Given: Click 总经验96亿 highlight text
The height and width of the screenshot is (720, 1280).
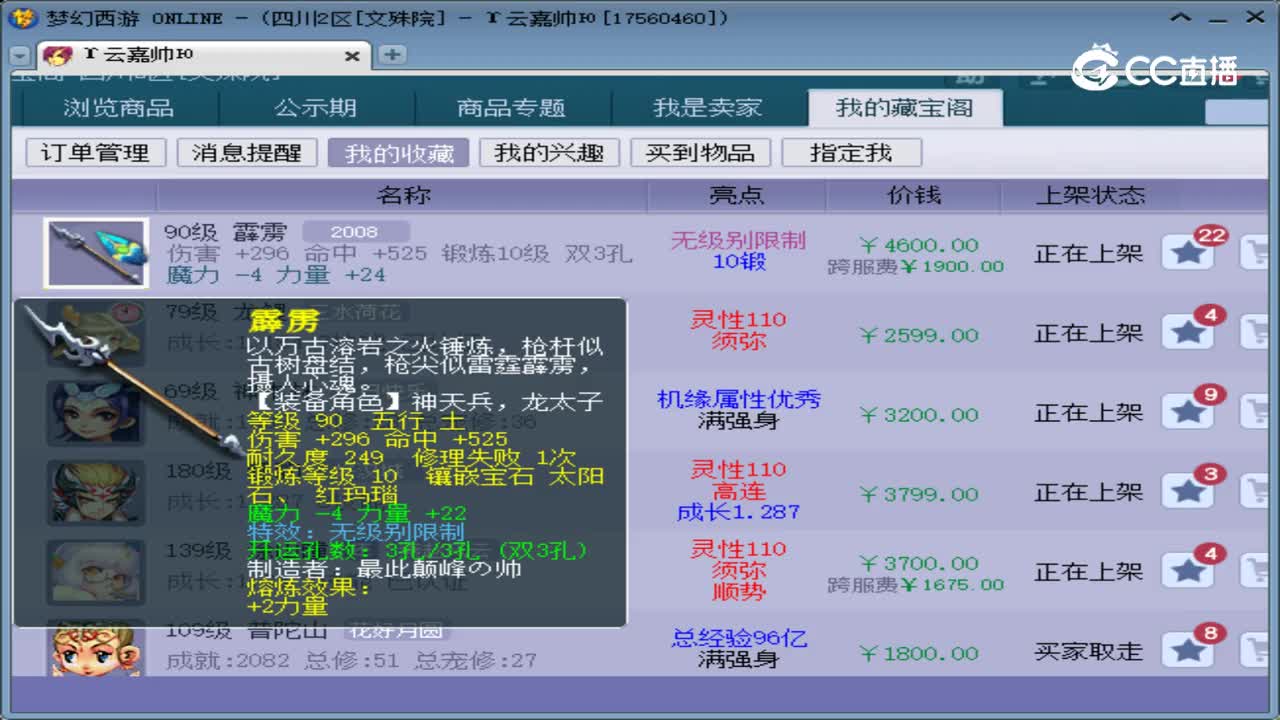Looking at the screenshot, I should click(x=738, y=638).
